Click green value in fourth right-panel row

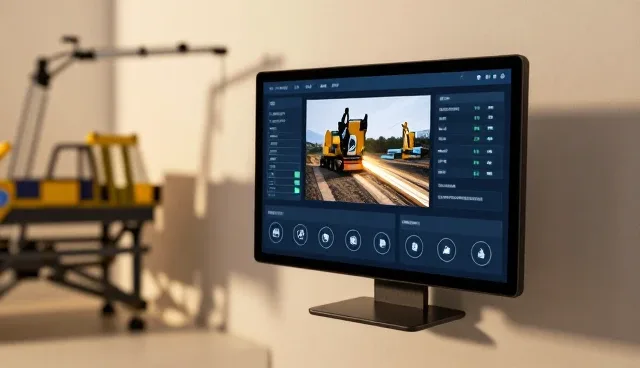pos(476,139)
